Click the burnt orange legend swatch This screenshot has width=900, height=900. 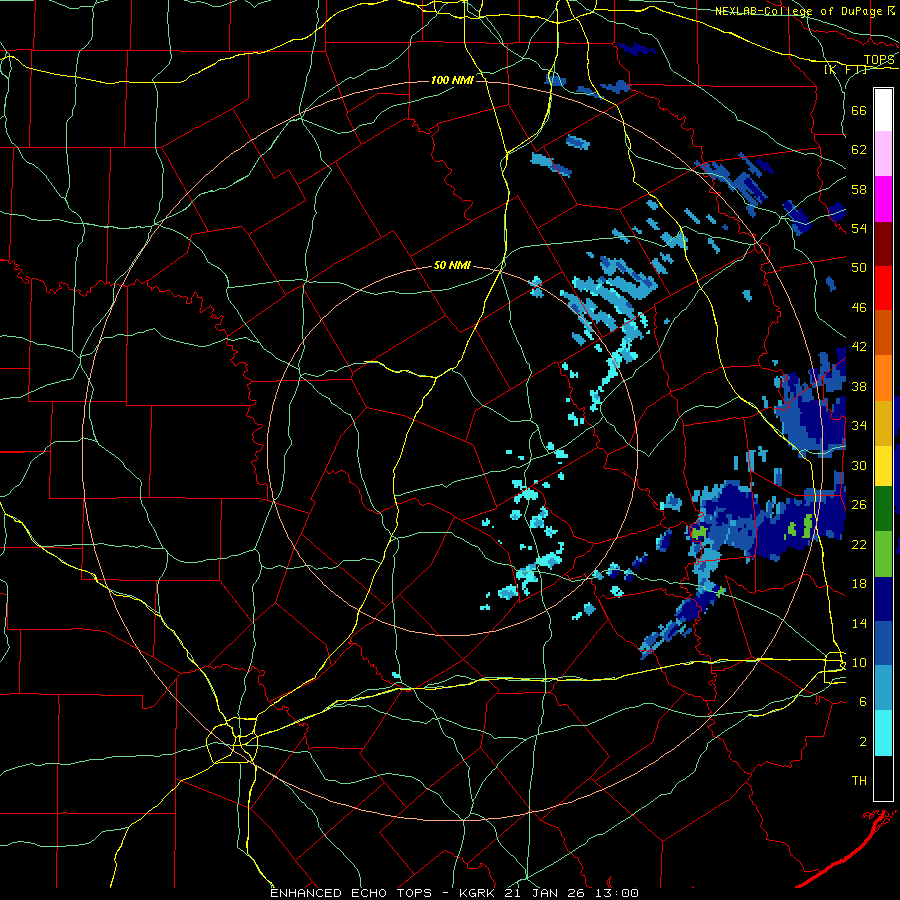883,333
